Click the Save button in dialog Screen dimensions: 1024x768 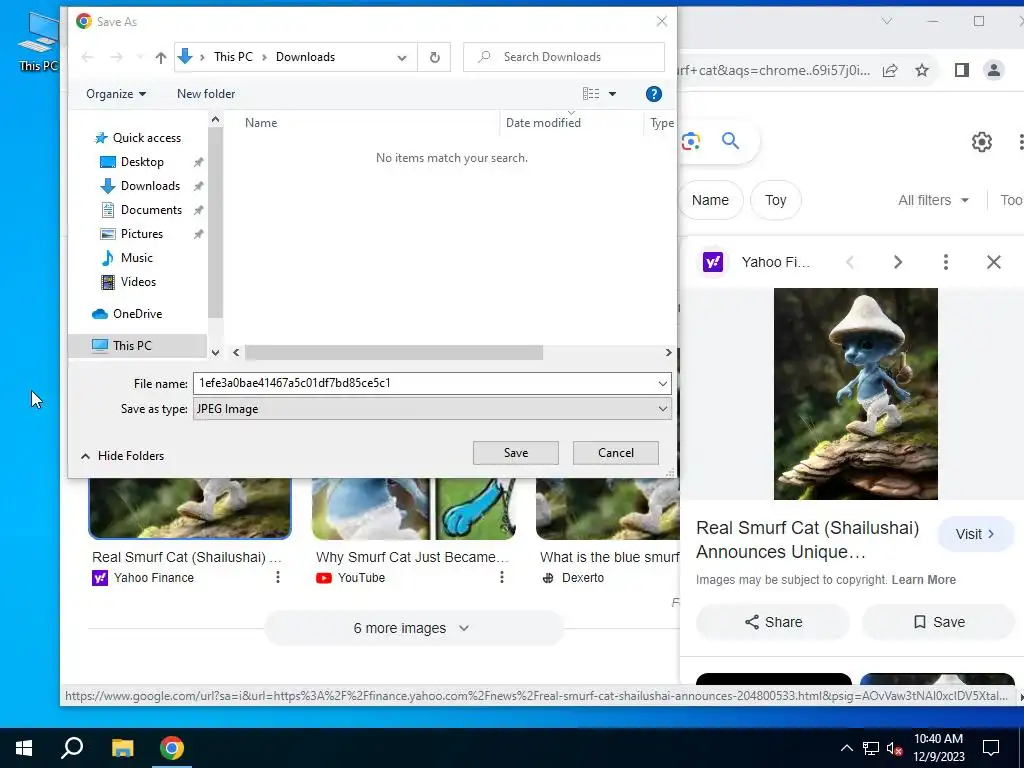515,453
